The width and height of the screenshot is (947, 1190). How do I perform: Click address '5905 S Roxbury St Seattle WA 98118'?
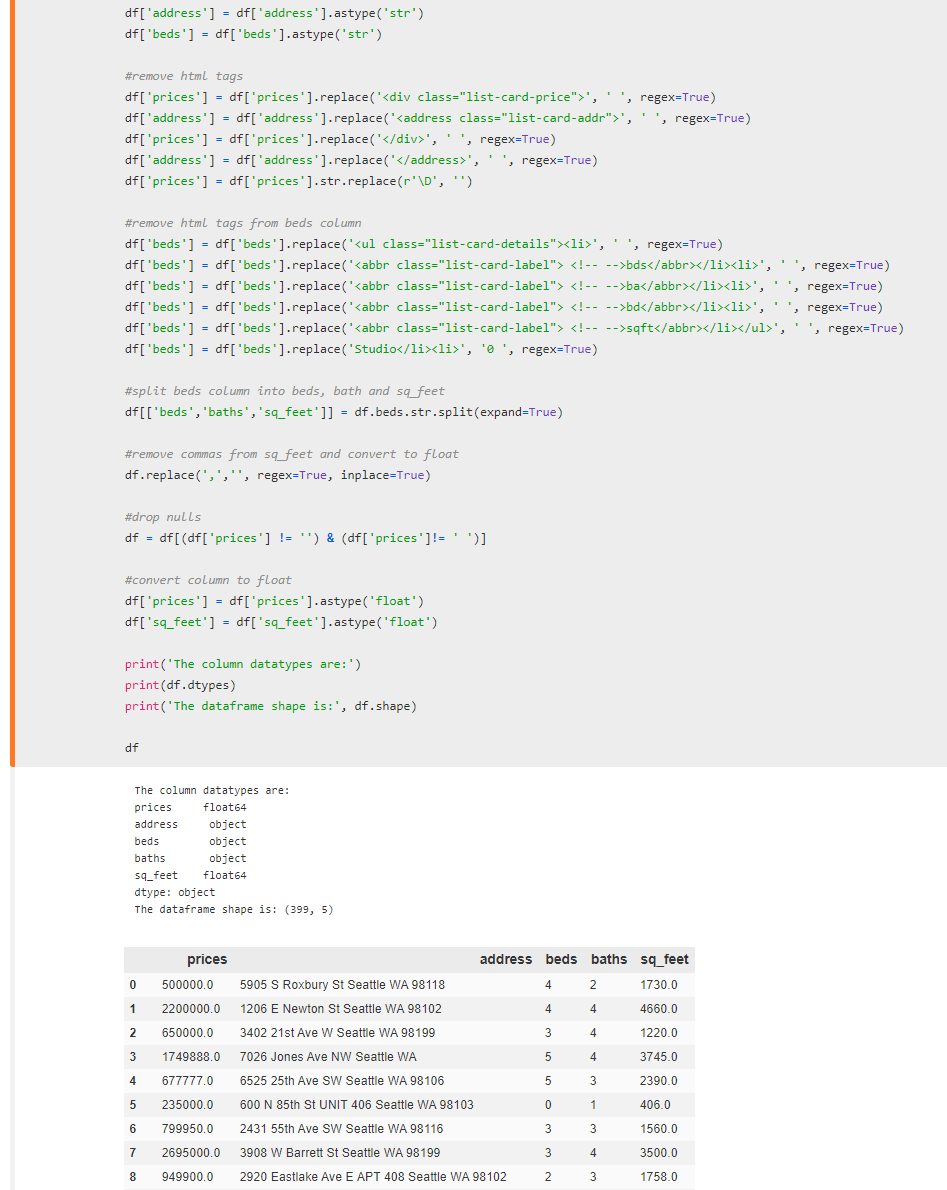point(342,985)
